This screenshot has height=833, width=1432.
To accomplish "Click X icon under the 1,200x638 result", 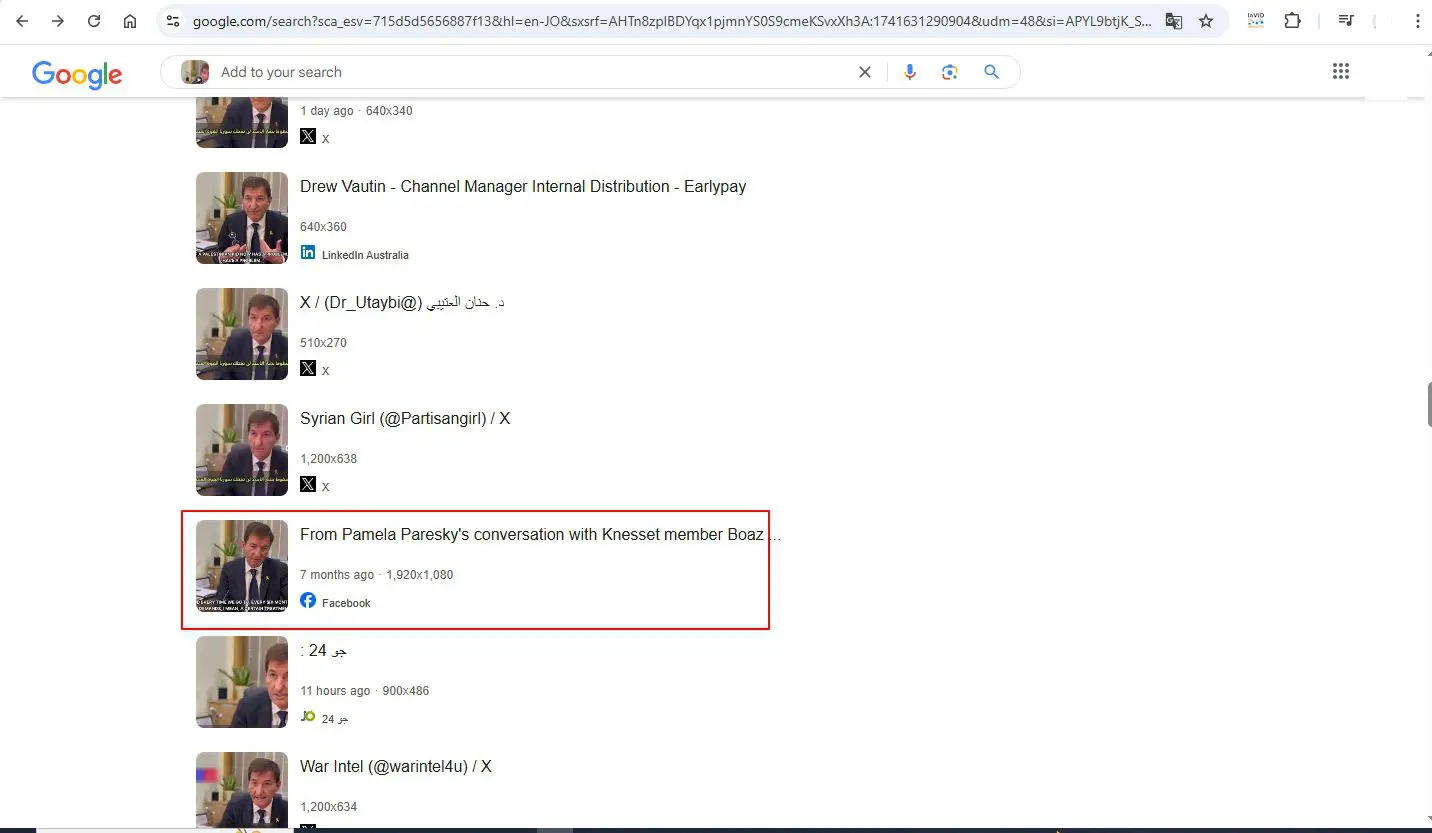I will click(308, 484).
